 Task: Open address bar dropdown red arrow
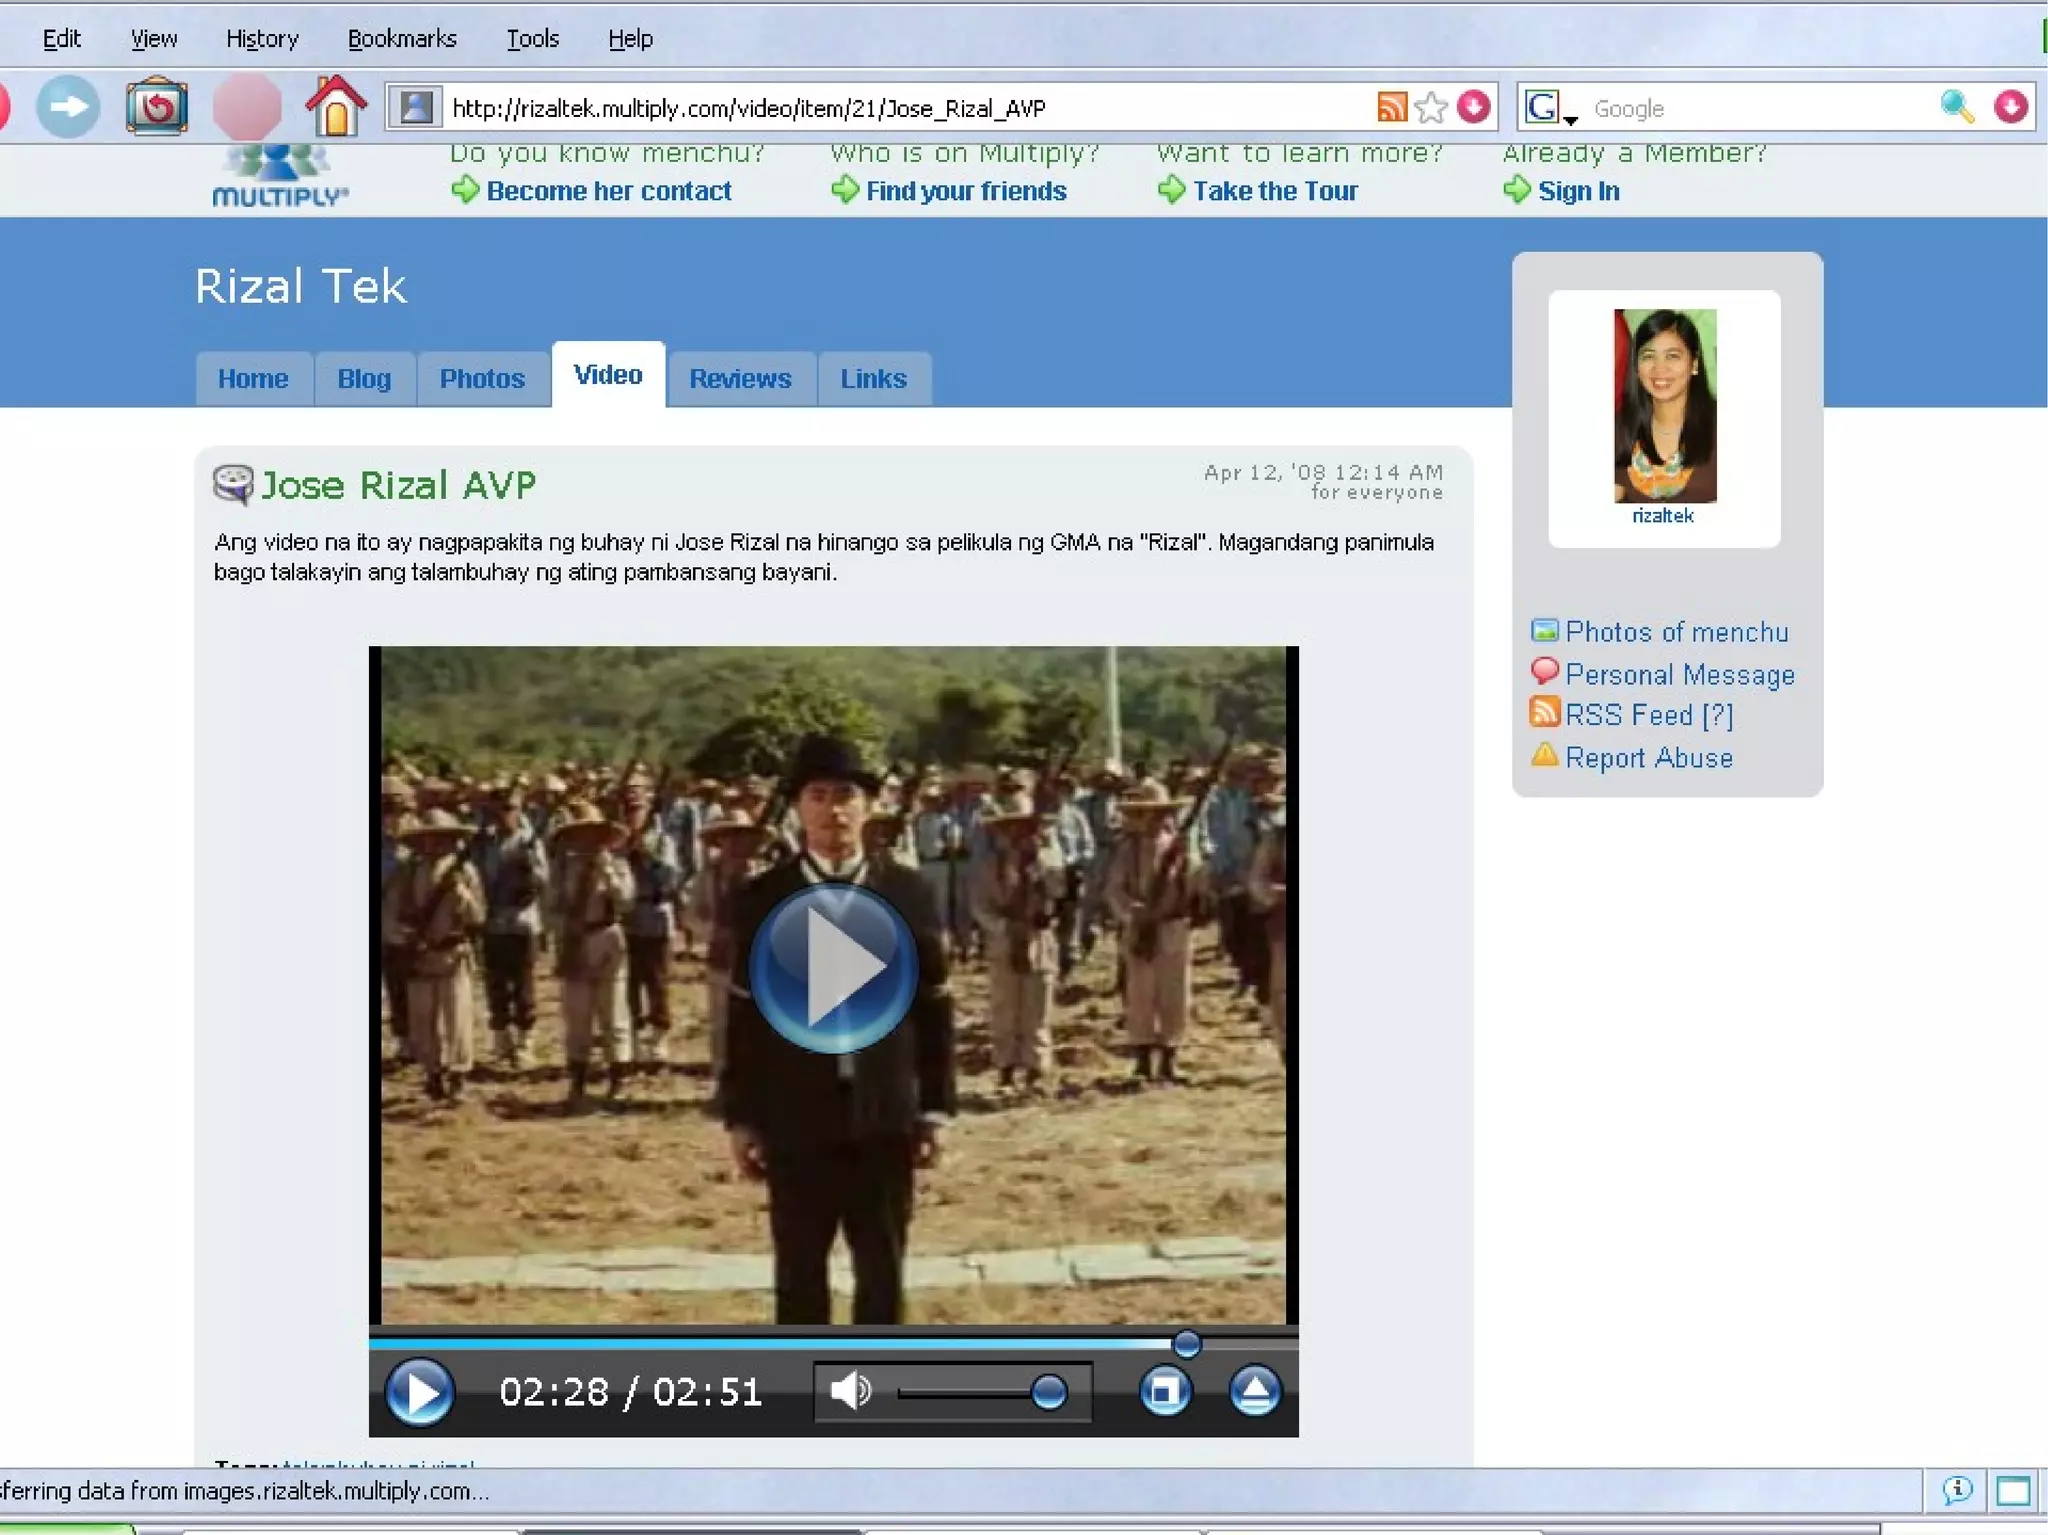point(1474,107)
